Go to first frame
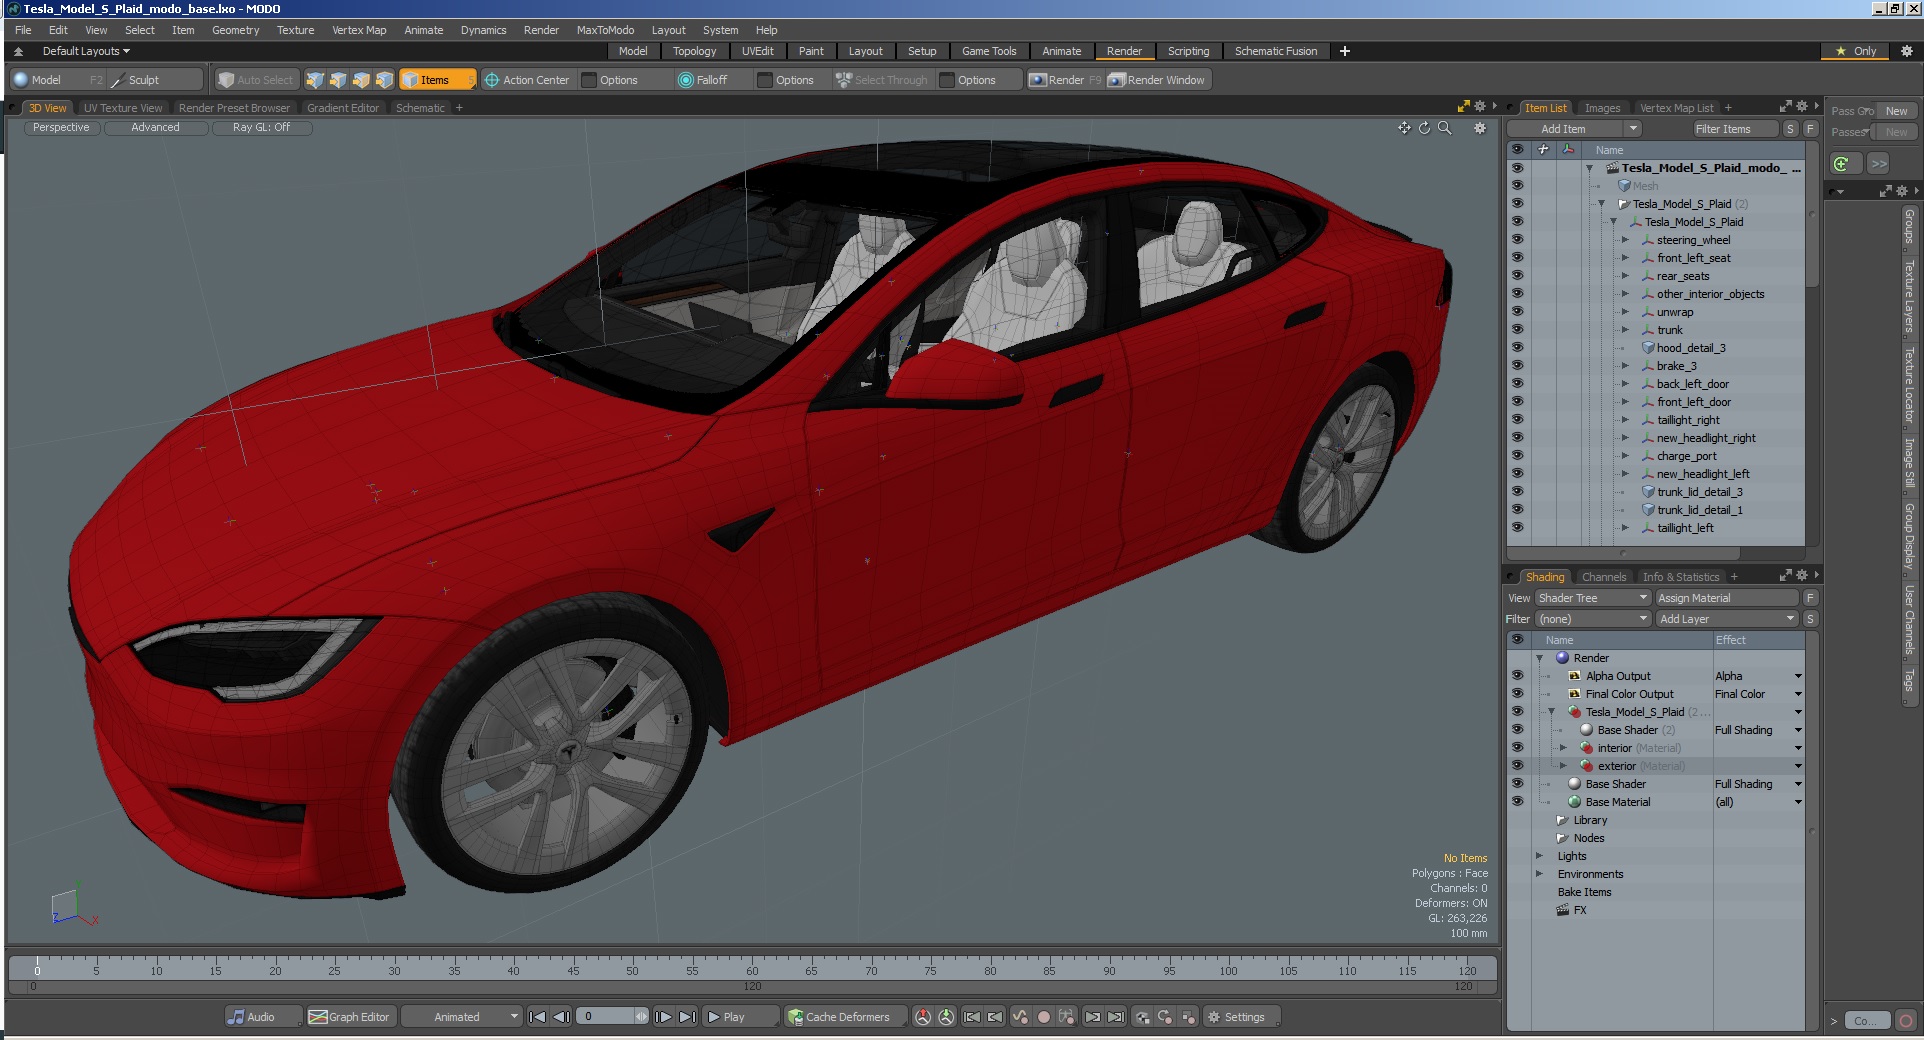This screenshot has width=1924, height=1040. tap(537, 1017)
